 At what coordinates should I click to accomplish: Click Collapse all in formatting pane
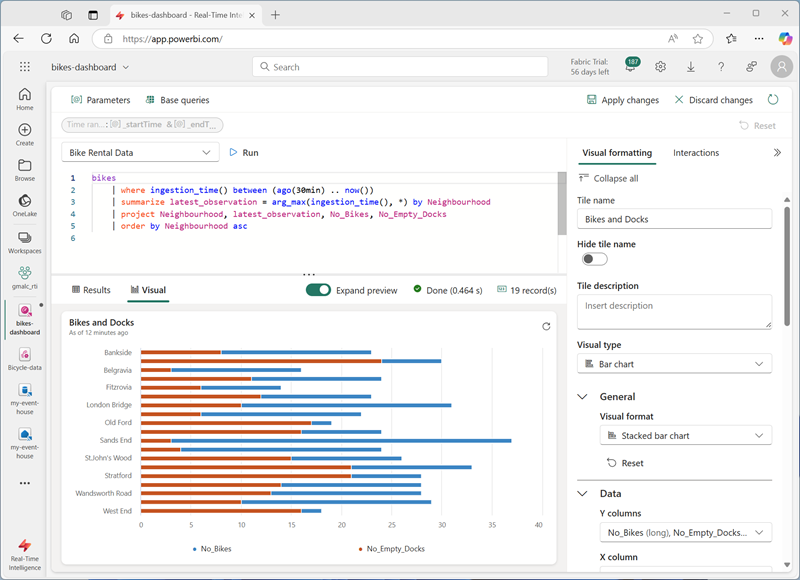tap(608, 179)
